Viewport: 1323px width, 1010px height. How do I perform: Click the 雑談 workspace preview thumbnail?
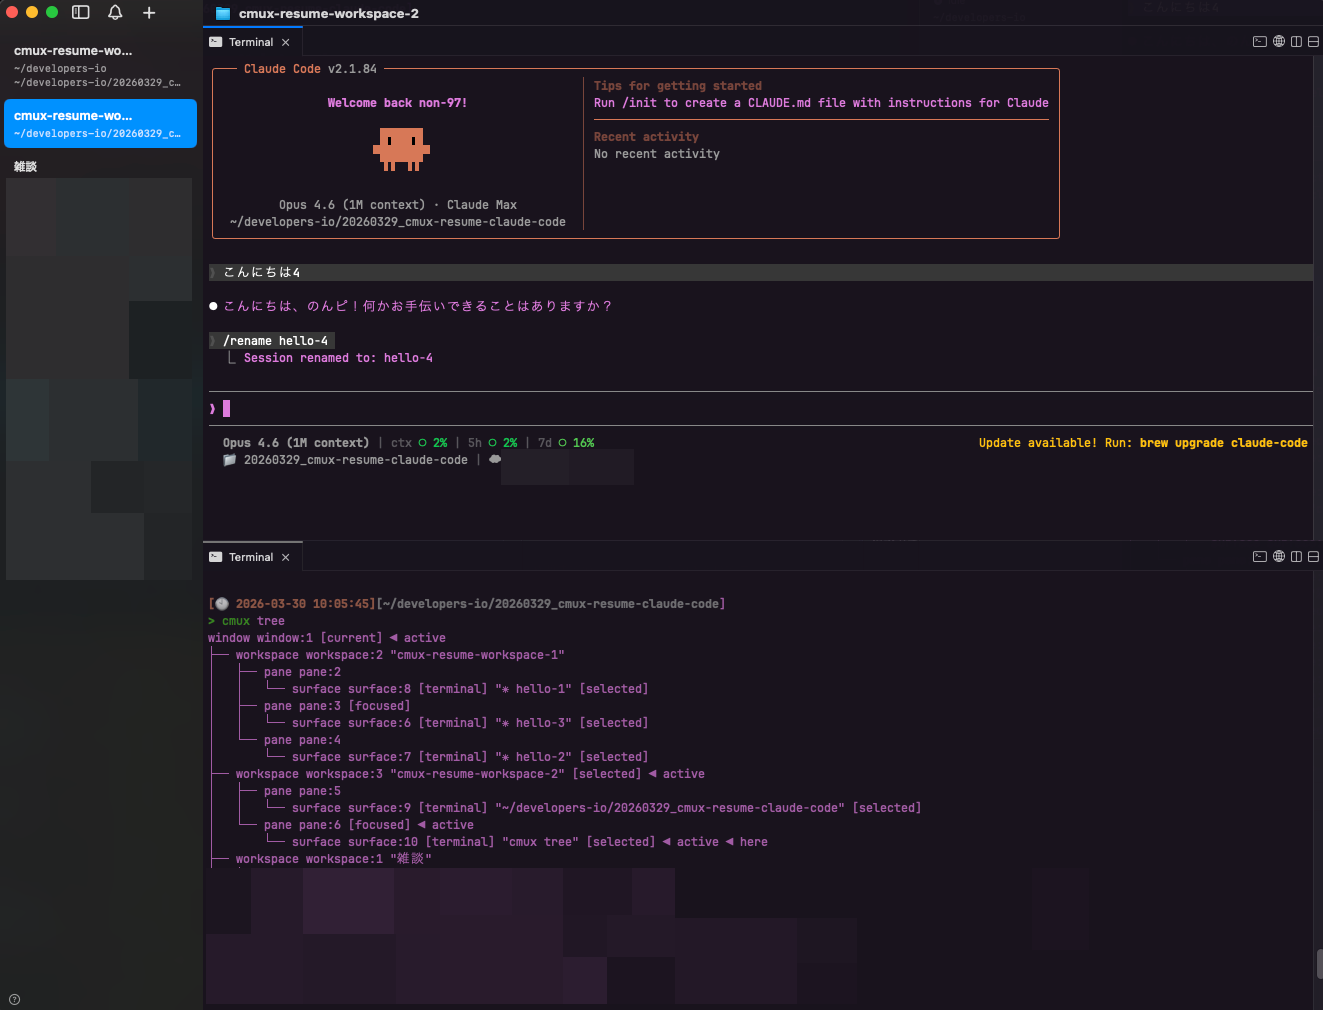98,378
